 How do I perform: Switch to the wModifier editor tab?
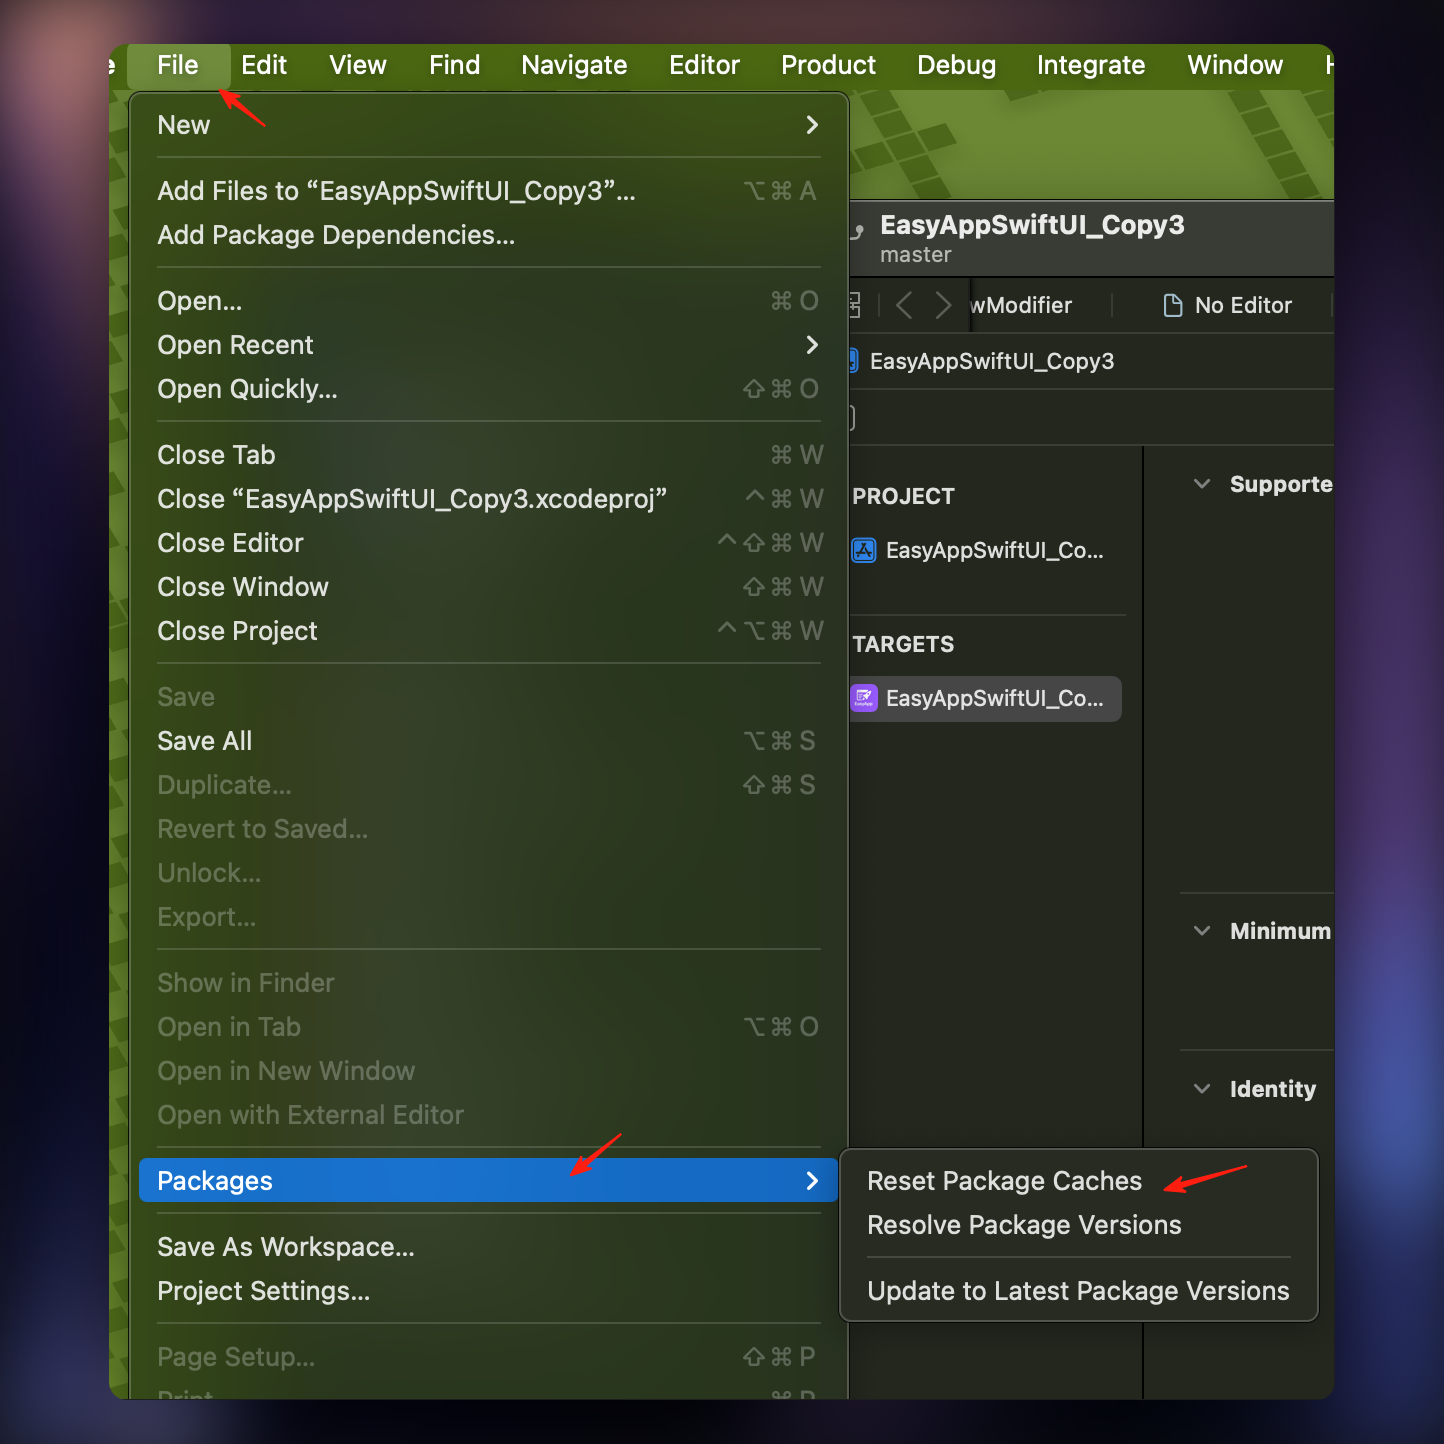[1021, 305]
